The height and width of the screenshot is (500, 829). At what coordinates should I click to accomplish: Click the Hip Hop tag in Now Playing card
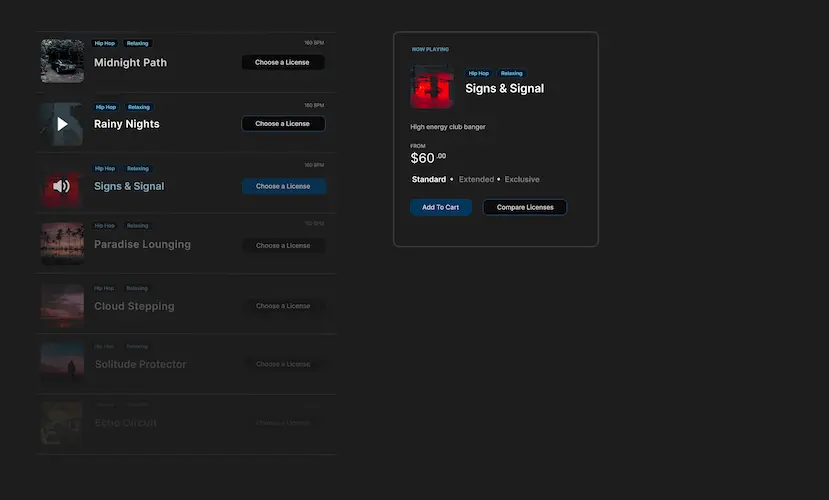[x=478, y=73]
